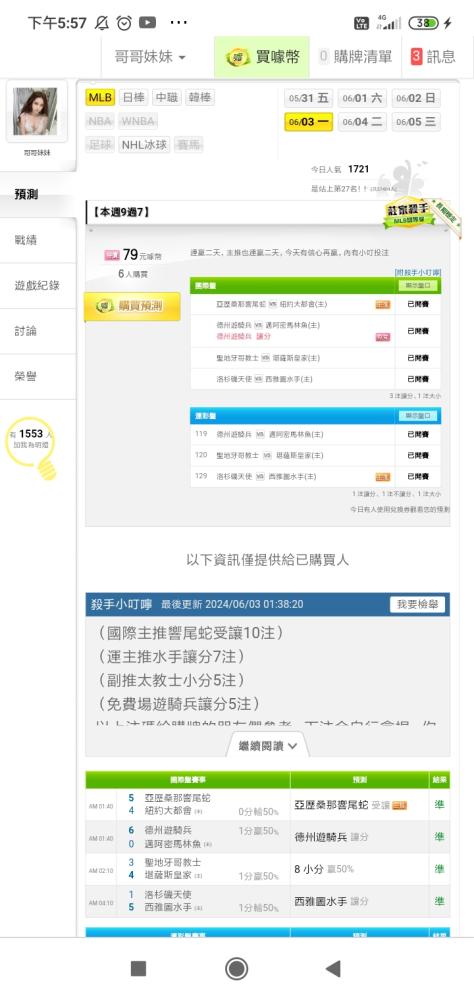Tap the Android back triangle icon
474x1000 pixels.
click(x=333, y=968)
